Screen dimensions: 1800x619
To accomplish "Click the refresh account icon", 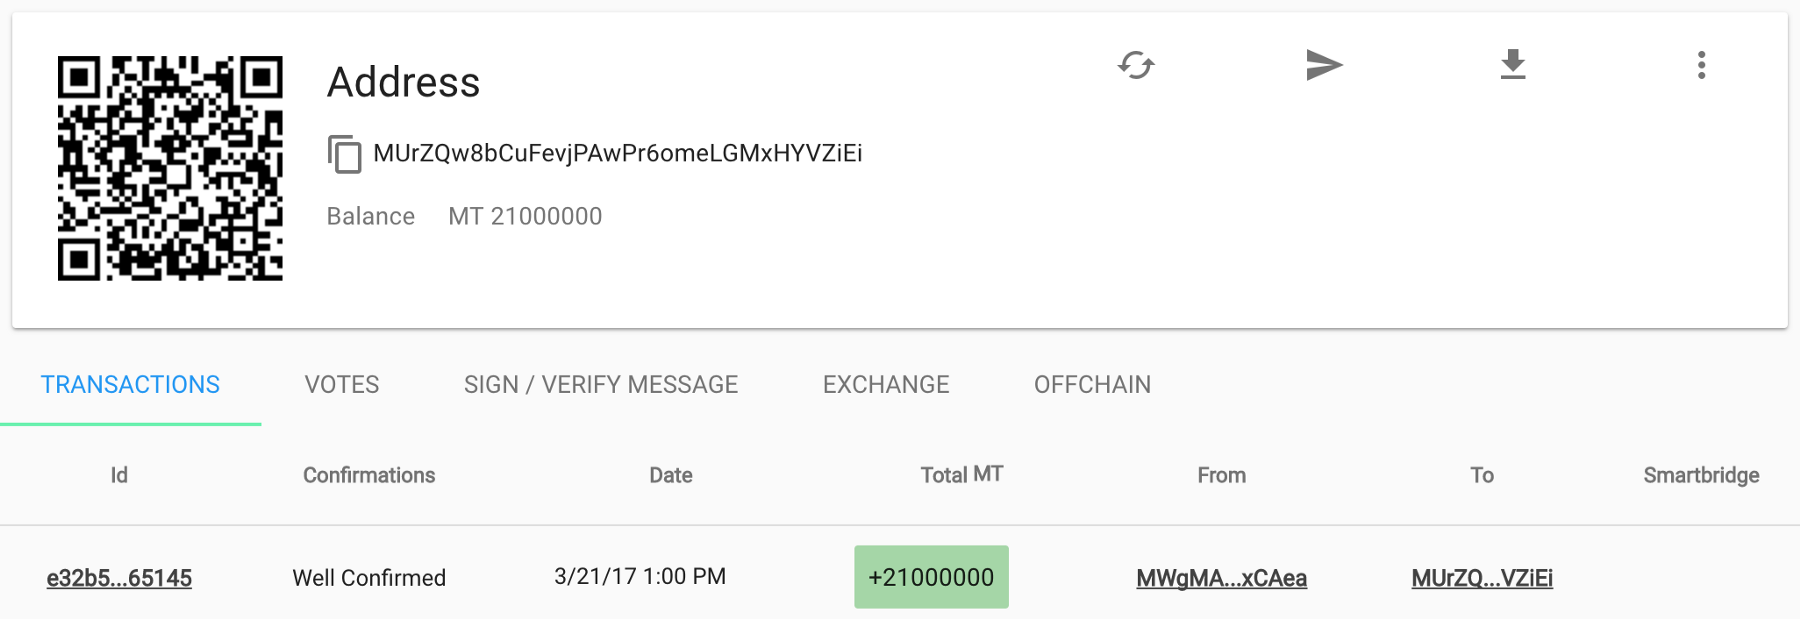I will 1136,66.
